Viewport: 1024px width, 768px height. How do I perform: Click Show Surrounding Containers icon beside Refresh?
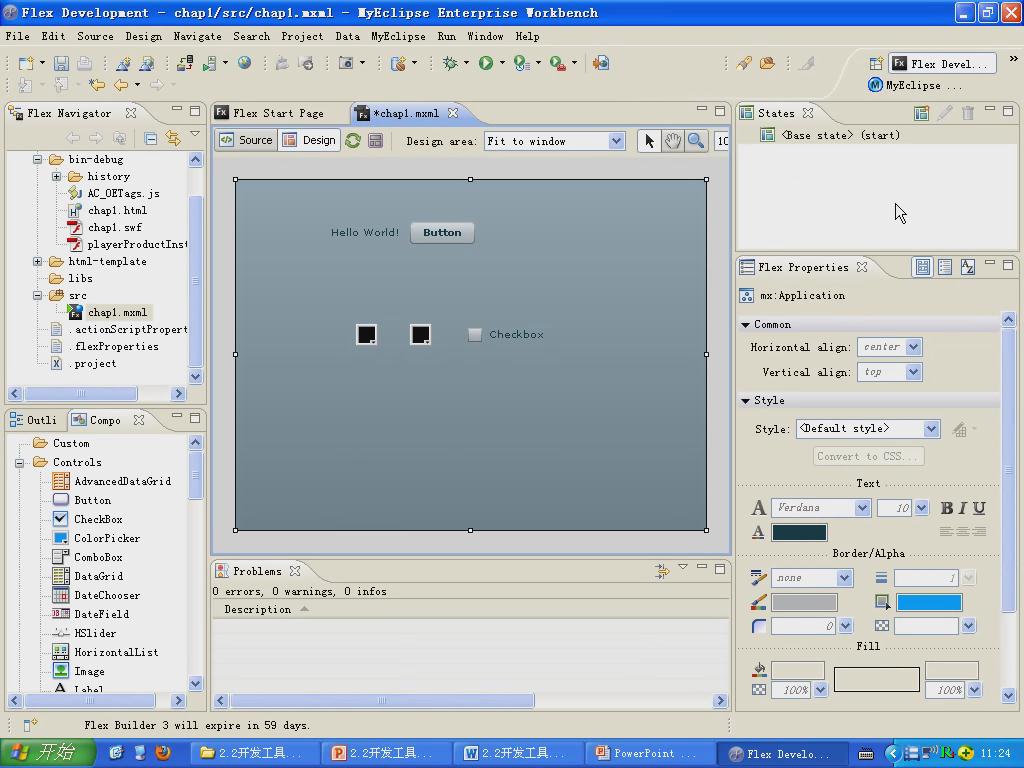pos(376,140)
